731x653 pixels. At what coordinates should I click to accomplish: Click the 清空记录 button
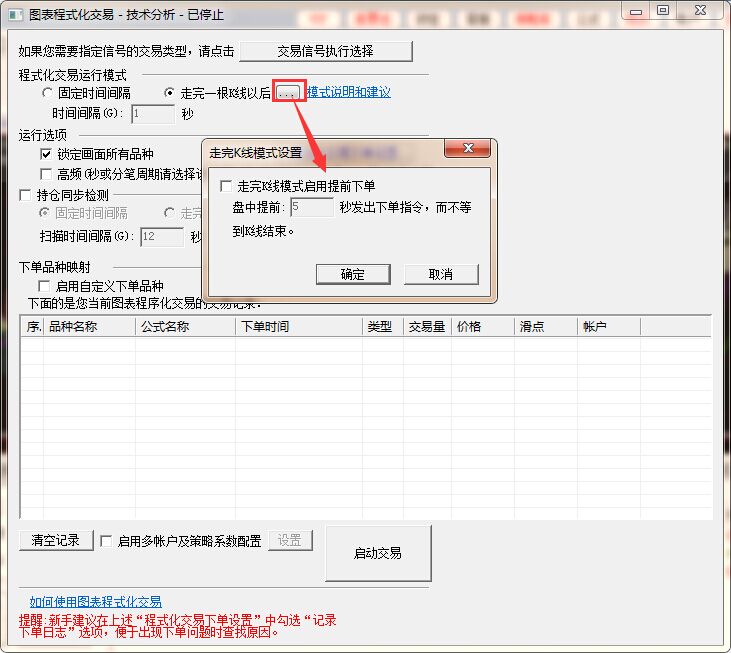coord(55,540)
